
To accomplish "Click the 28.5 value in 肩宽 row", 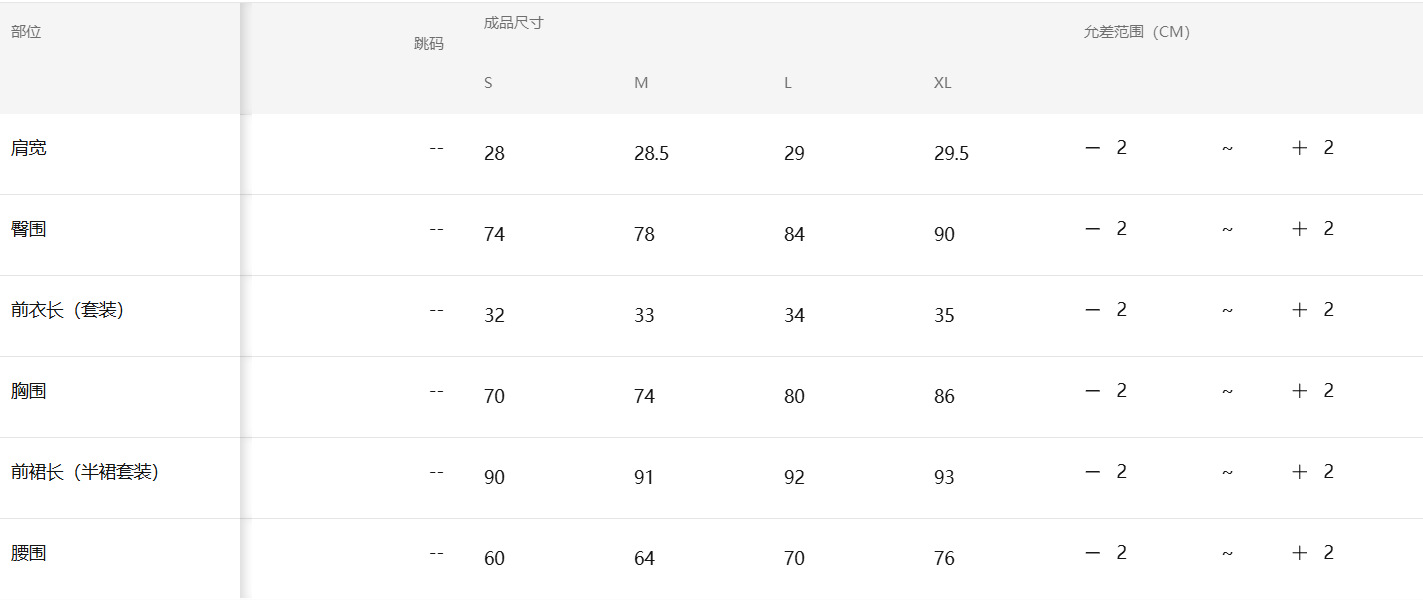I will [x=651, y=154].
